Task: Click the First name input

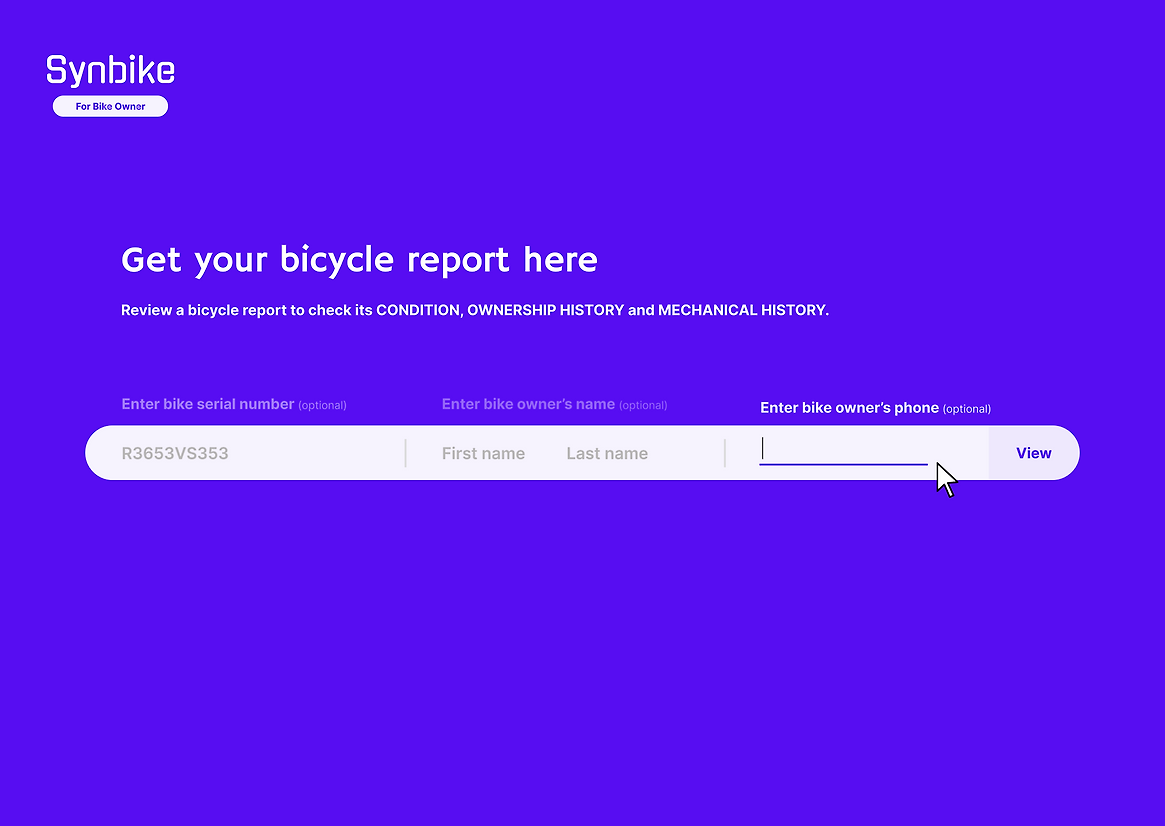Action: coord(483,453)
